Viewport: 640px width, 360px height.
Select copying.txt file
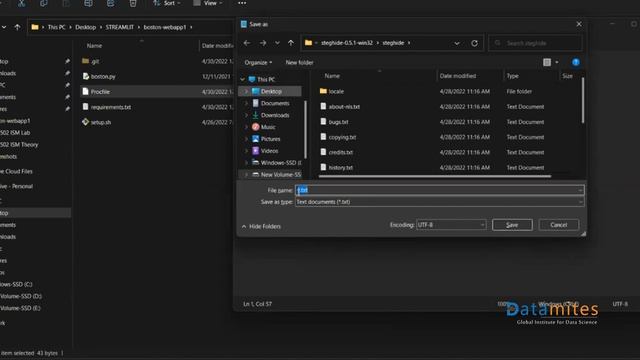[x=342, y=137]
